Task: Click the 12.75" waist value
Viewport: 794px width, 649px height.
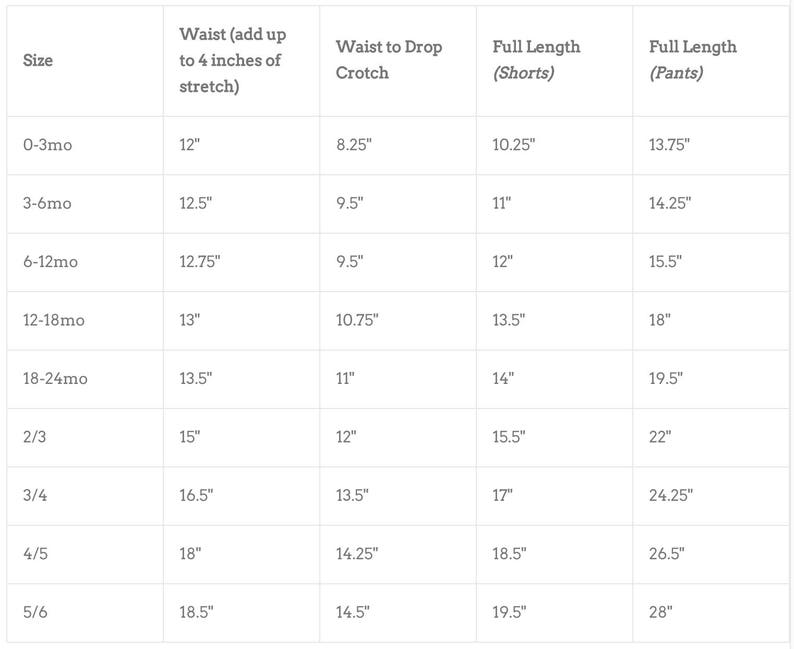Action: point(200,261)
